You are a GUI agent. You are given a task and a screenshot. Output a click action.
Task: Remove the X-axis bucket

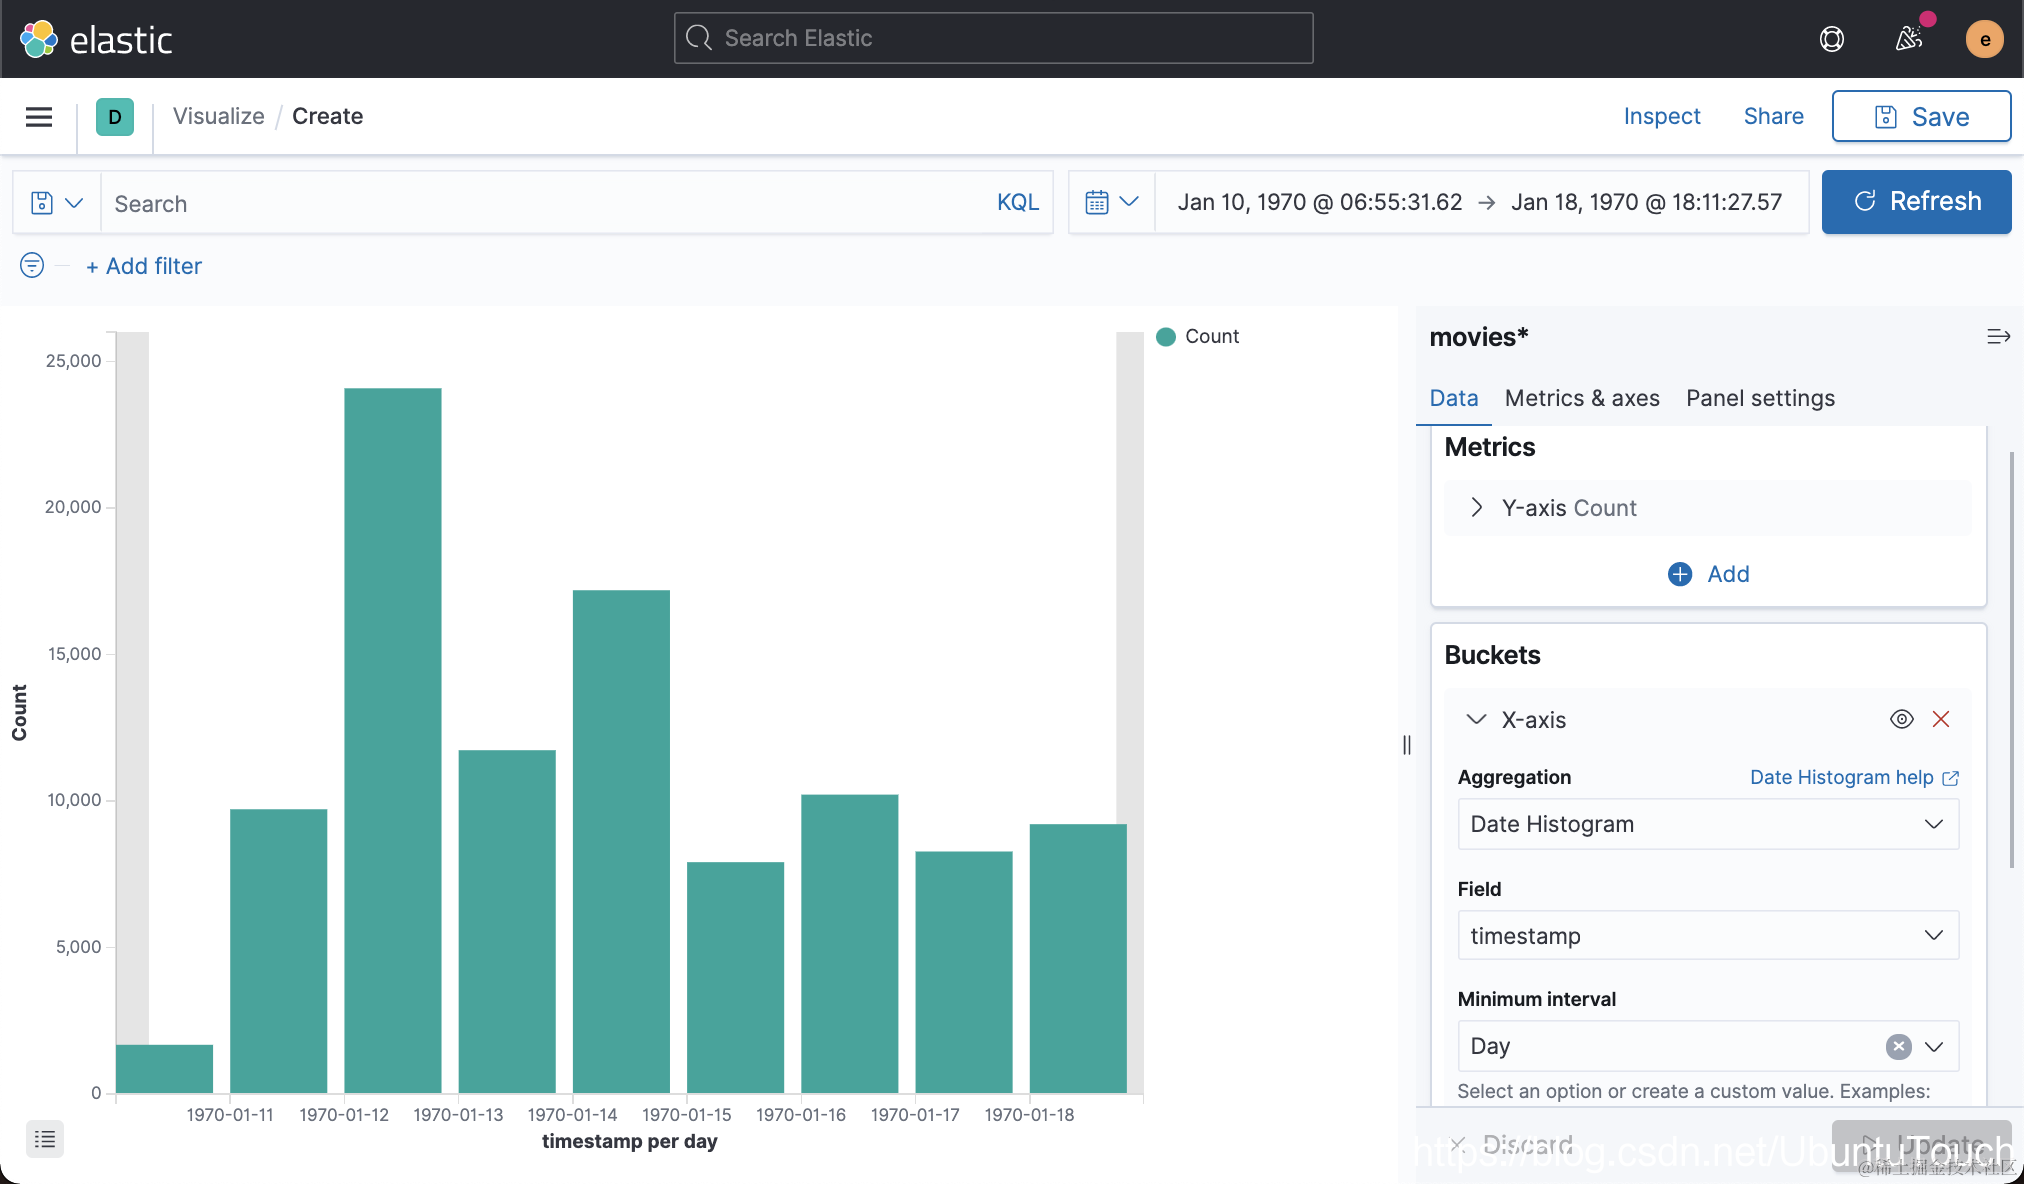1941,719
